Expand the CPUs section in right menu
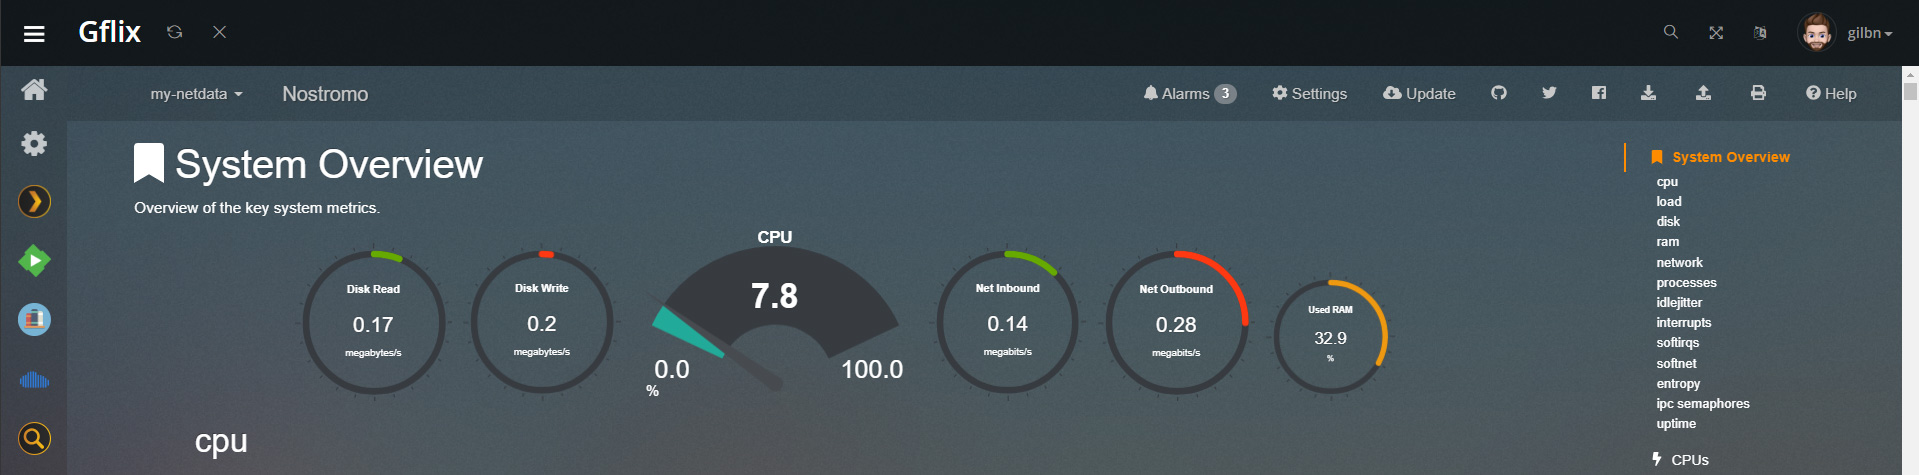The height and width of the screenshot is (475, 1919). 1689,460
